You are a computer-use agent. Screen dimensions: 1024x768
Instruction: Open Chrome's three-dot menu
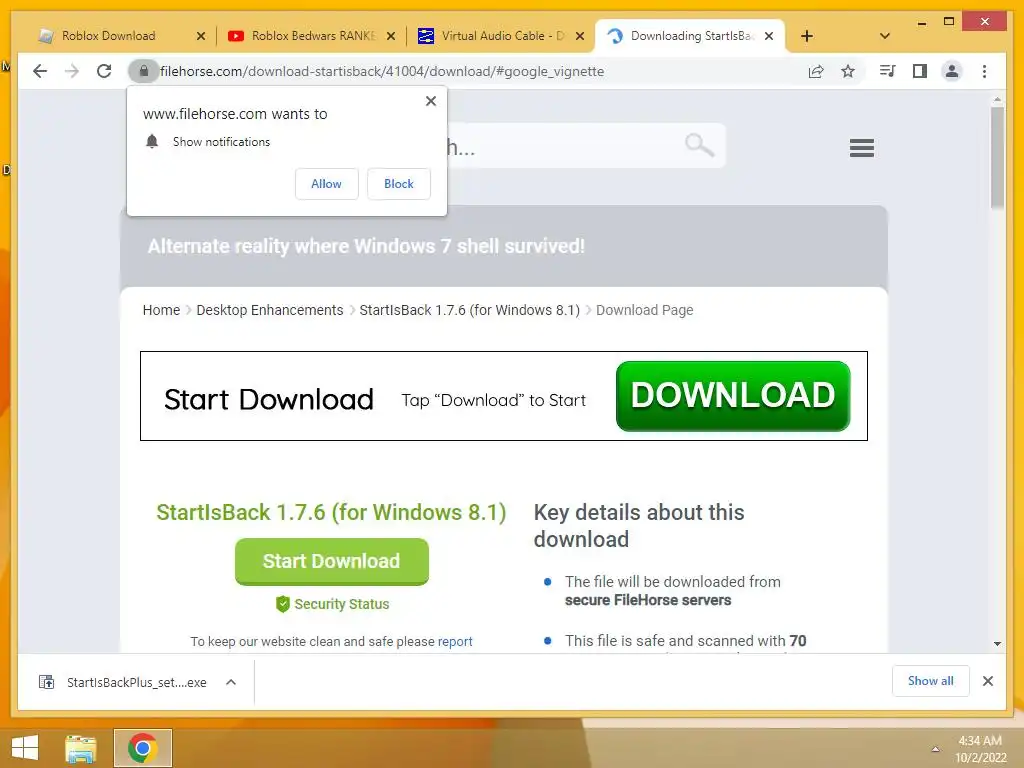point(984,71)
